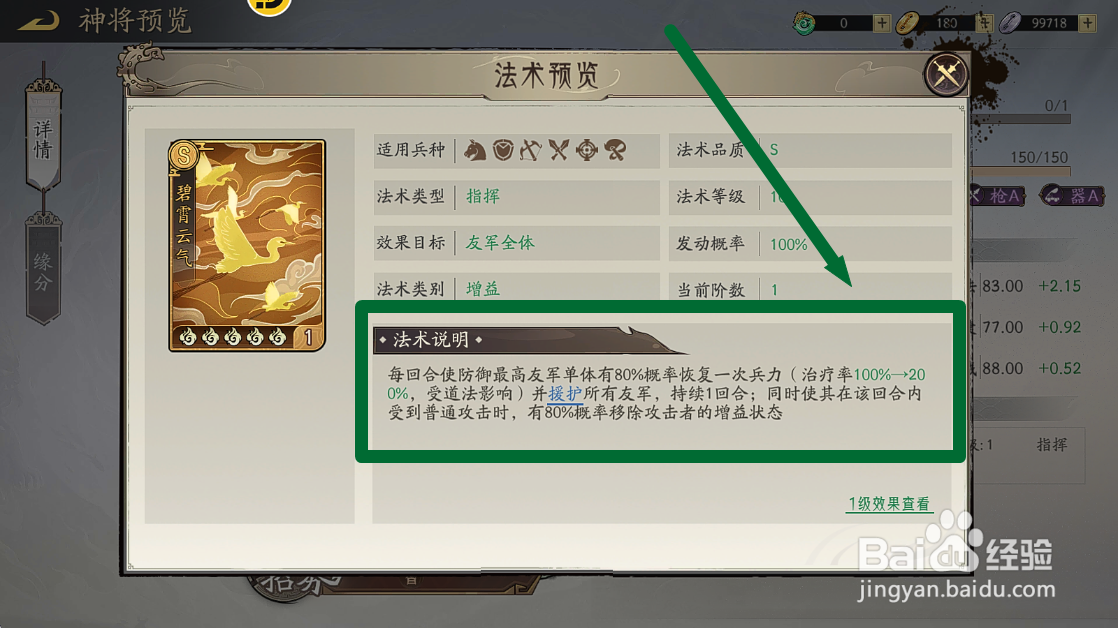Click the back arrow beside 神将预览
This screenshot has width=1118, height=628.
tap(39, 21)
